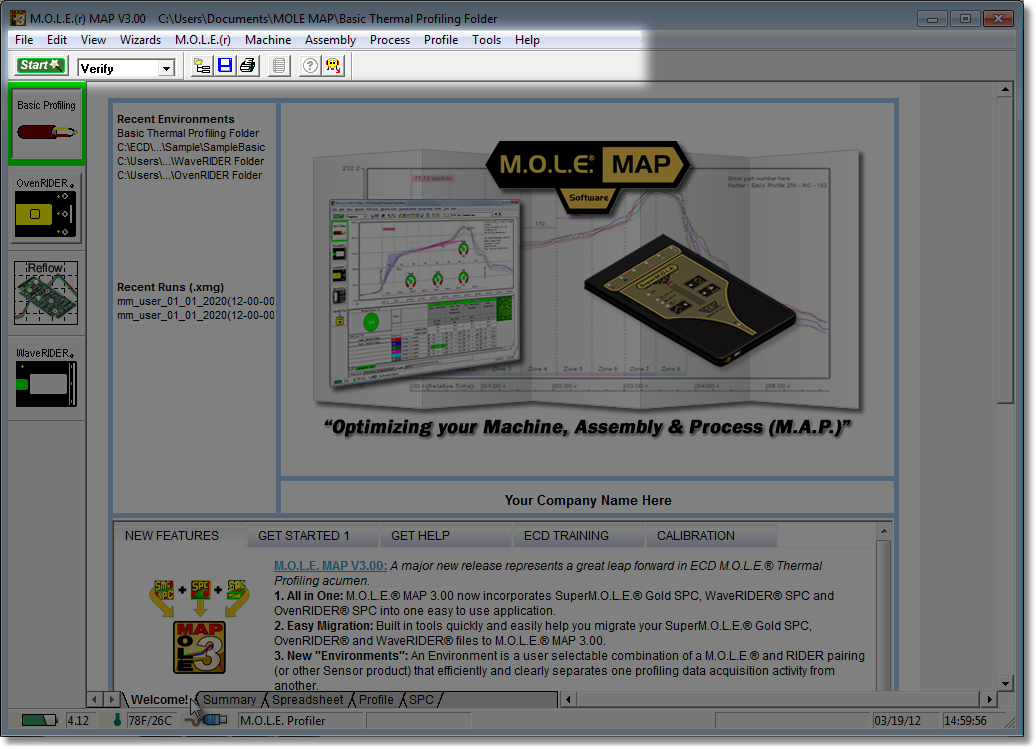
Task: Open the second recent run mm_user_01_01_2020
Action: pos(196,316)
